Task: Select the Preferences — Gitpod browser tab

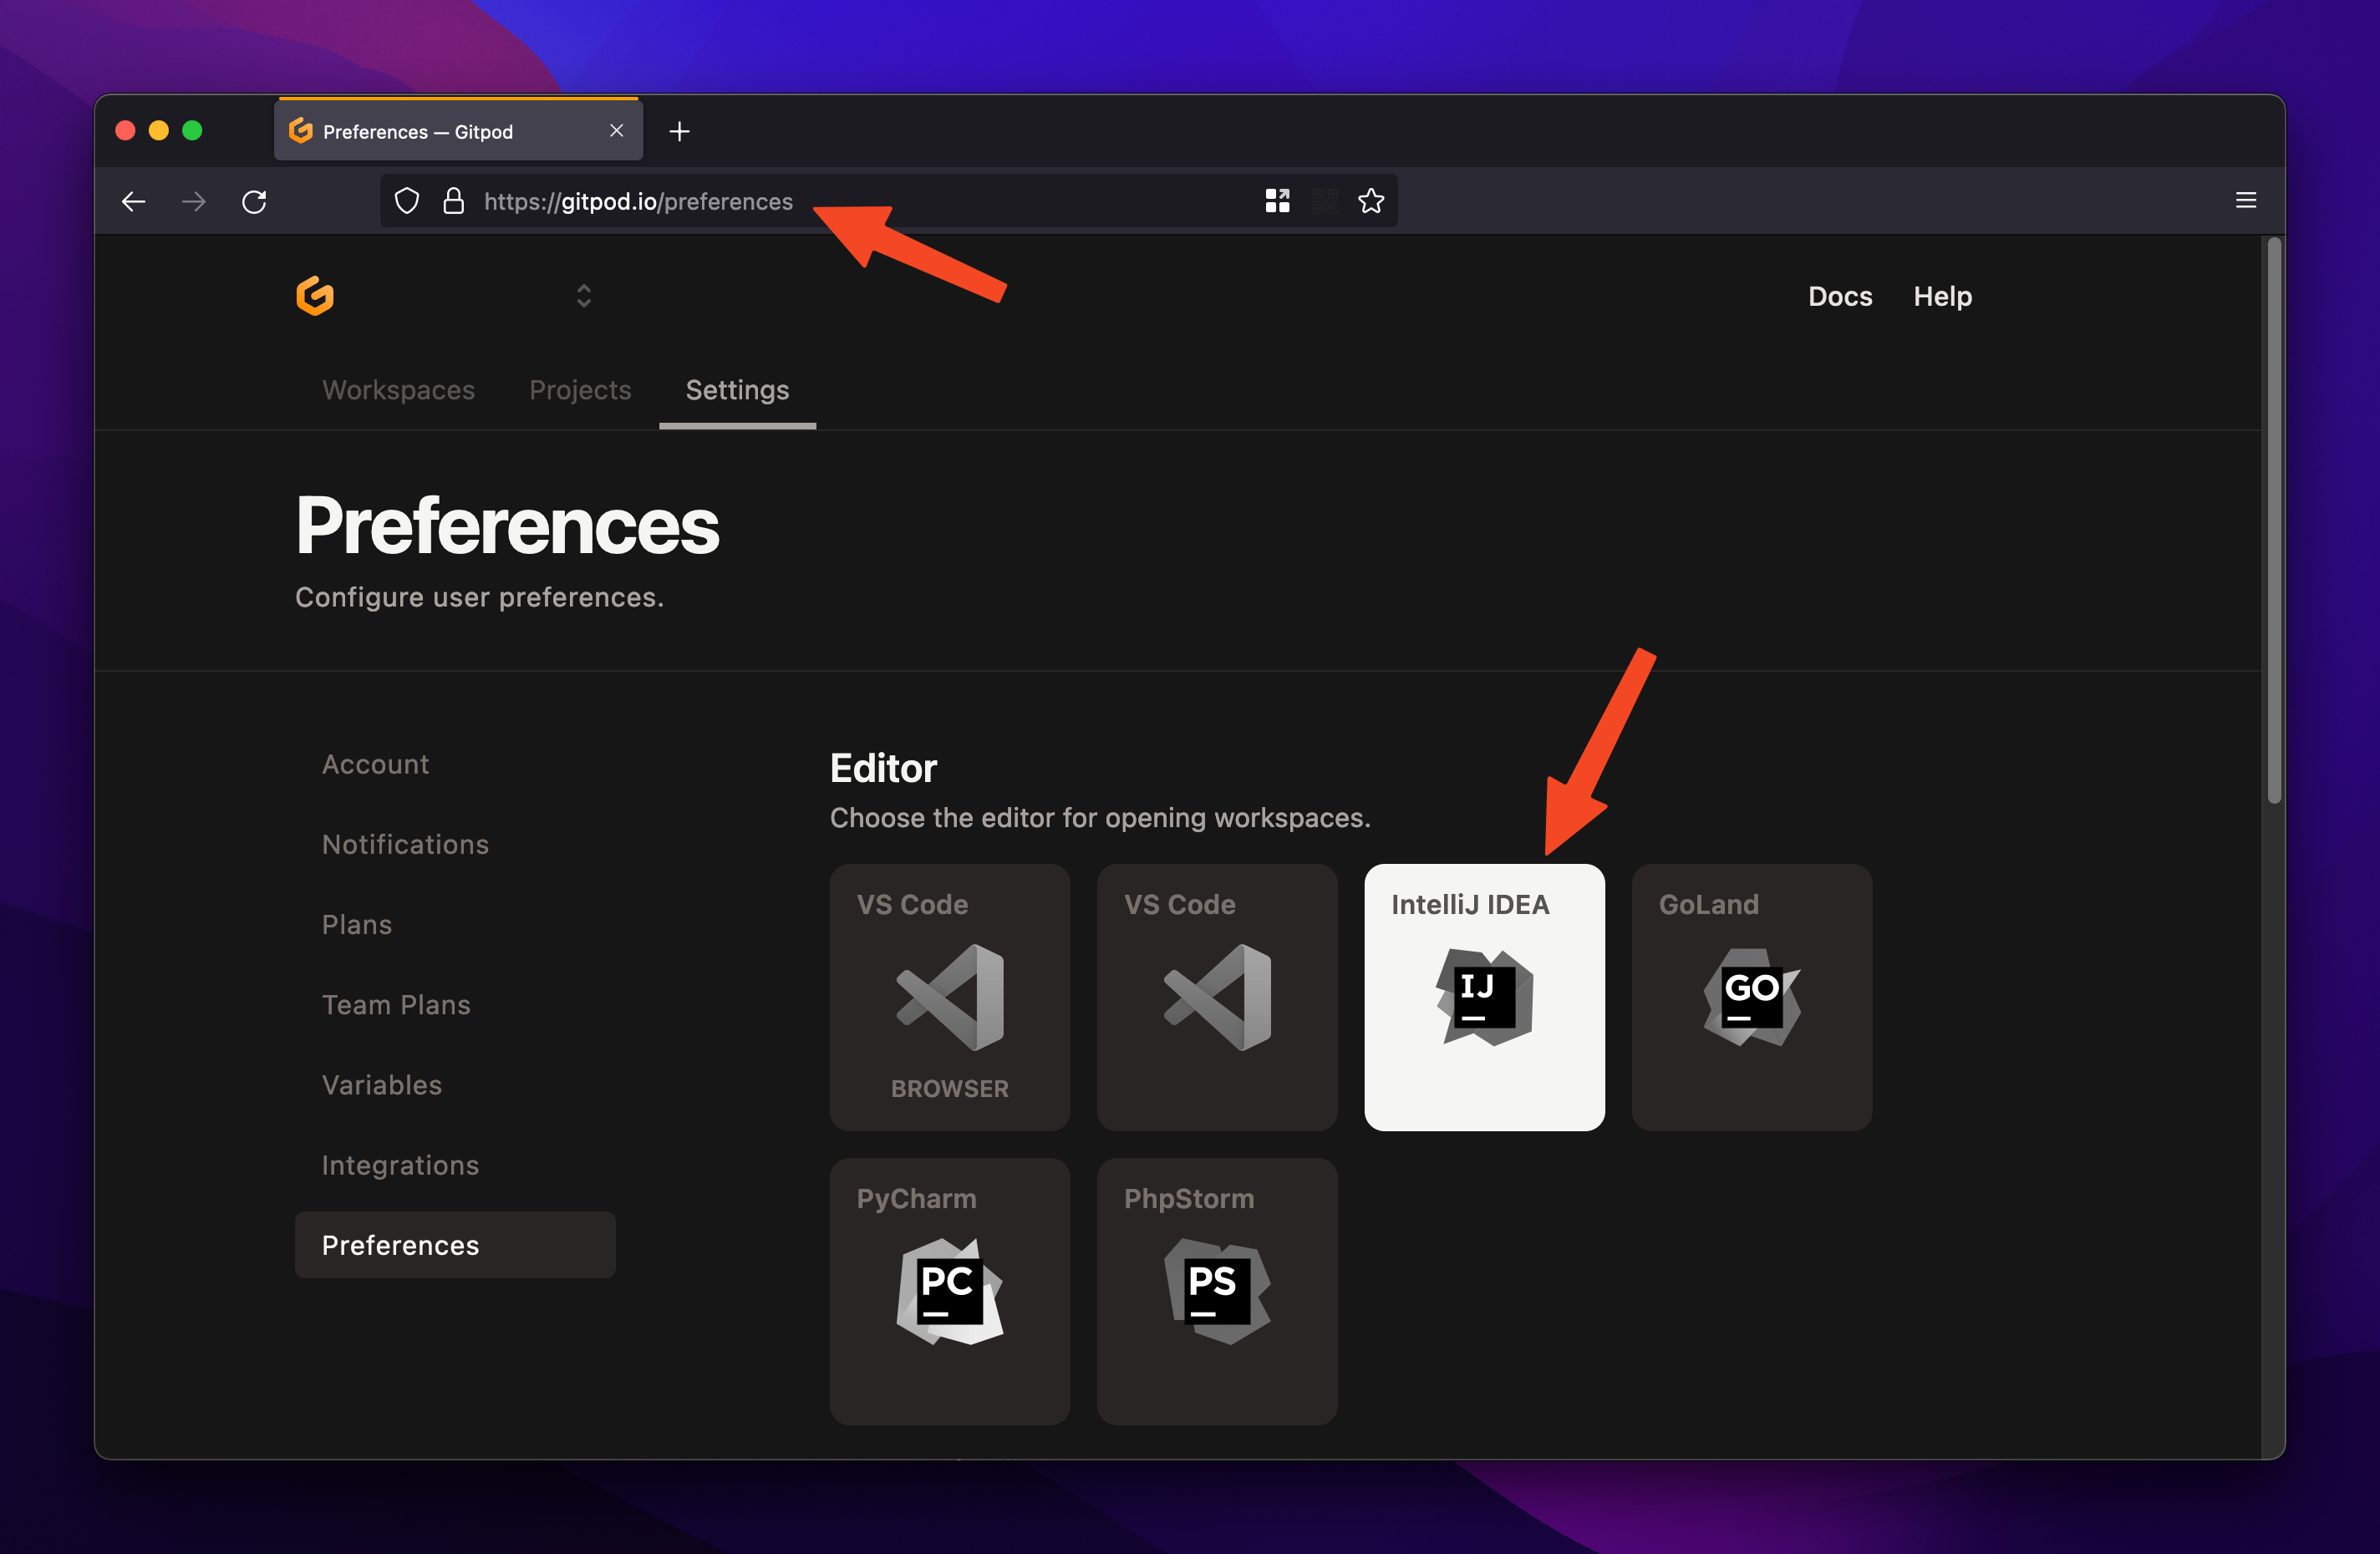Action: (459, 130)
